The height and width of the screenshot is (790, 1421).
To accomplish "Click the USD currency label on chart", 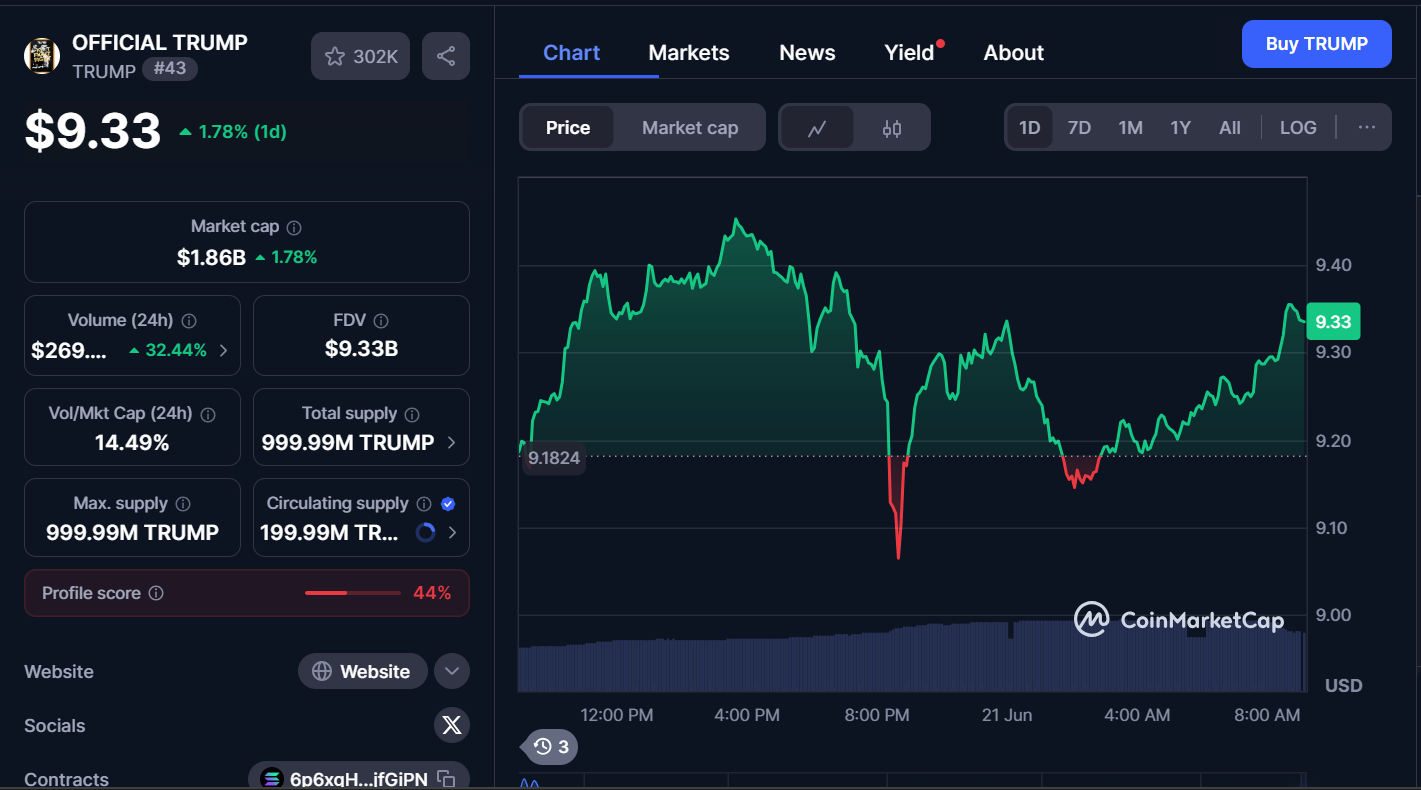I will pyautogui.click(x=1343, y=686).
